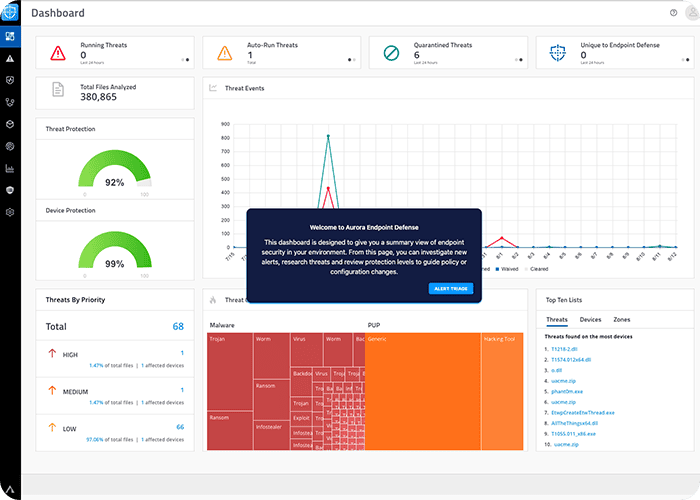Switch to the Zones tab in Top Ten Lists
Image resolution: width=700 pixels, height=500 pixels.
pos(621,320)
